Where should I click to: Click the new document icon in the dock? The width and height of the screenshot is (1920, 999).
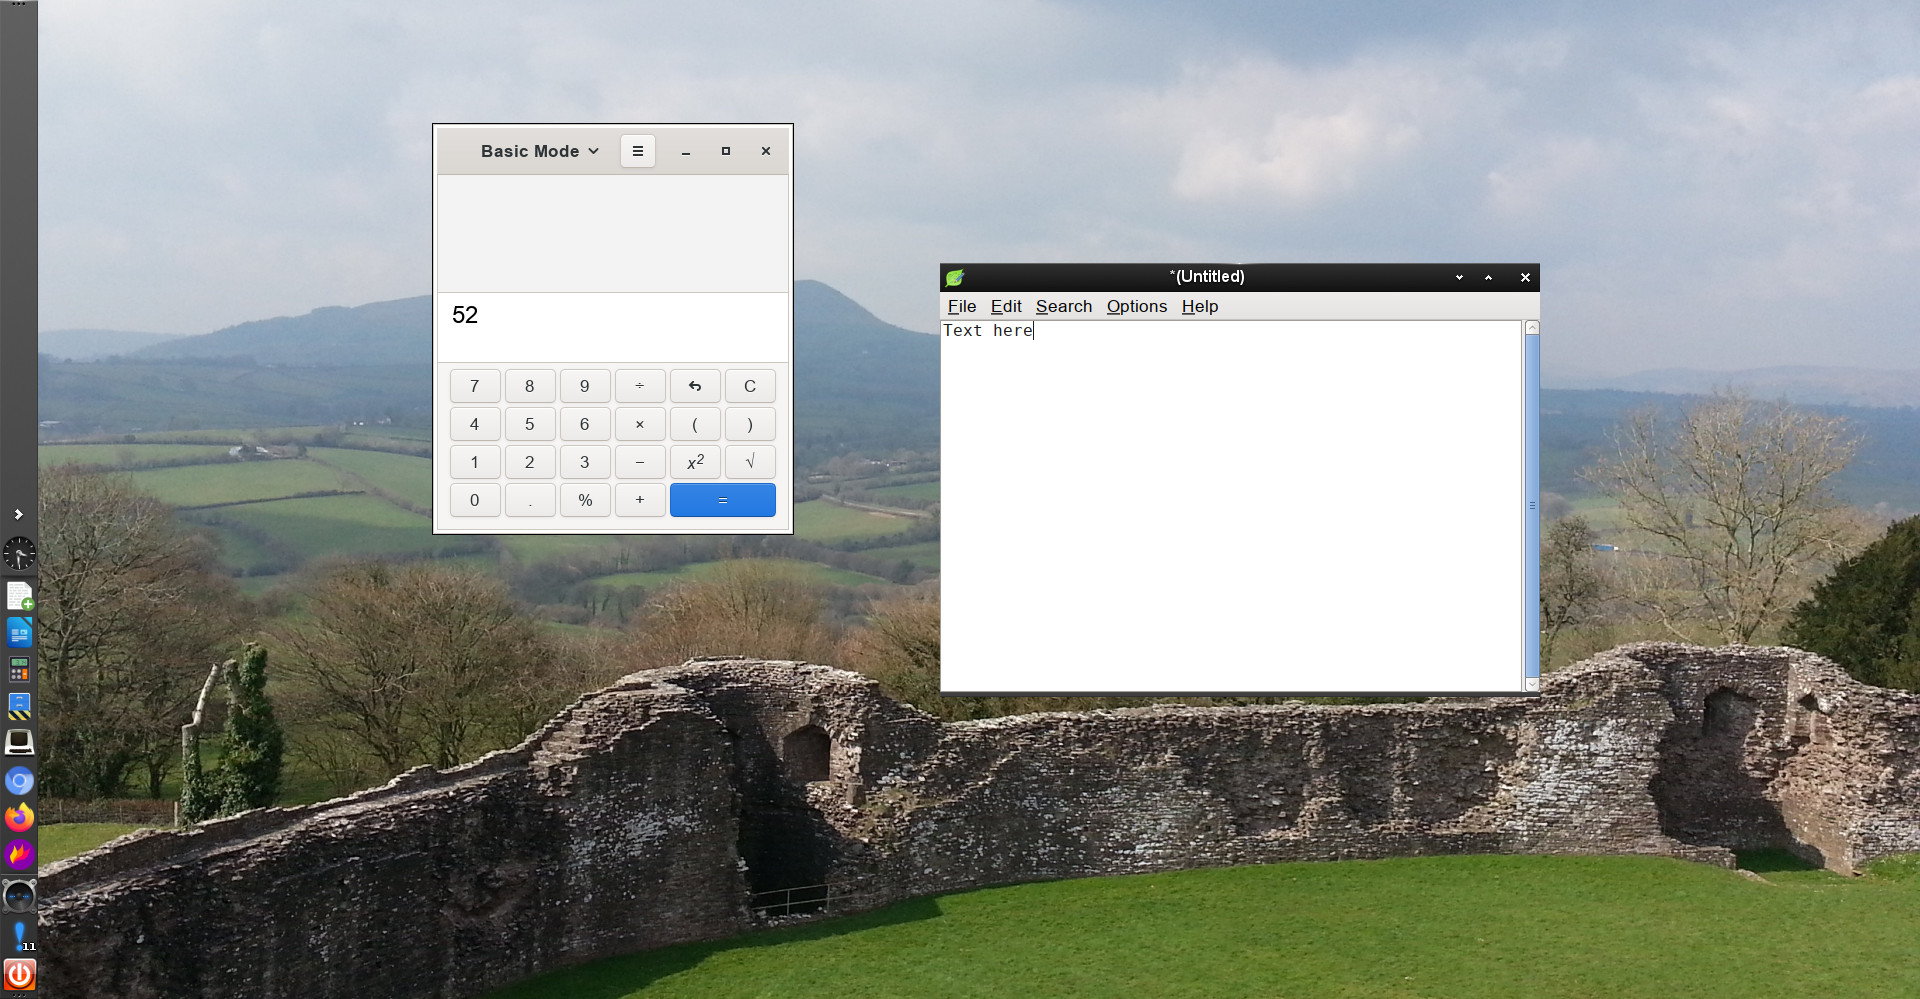click(x=20, y=595)
